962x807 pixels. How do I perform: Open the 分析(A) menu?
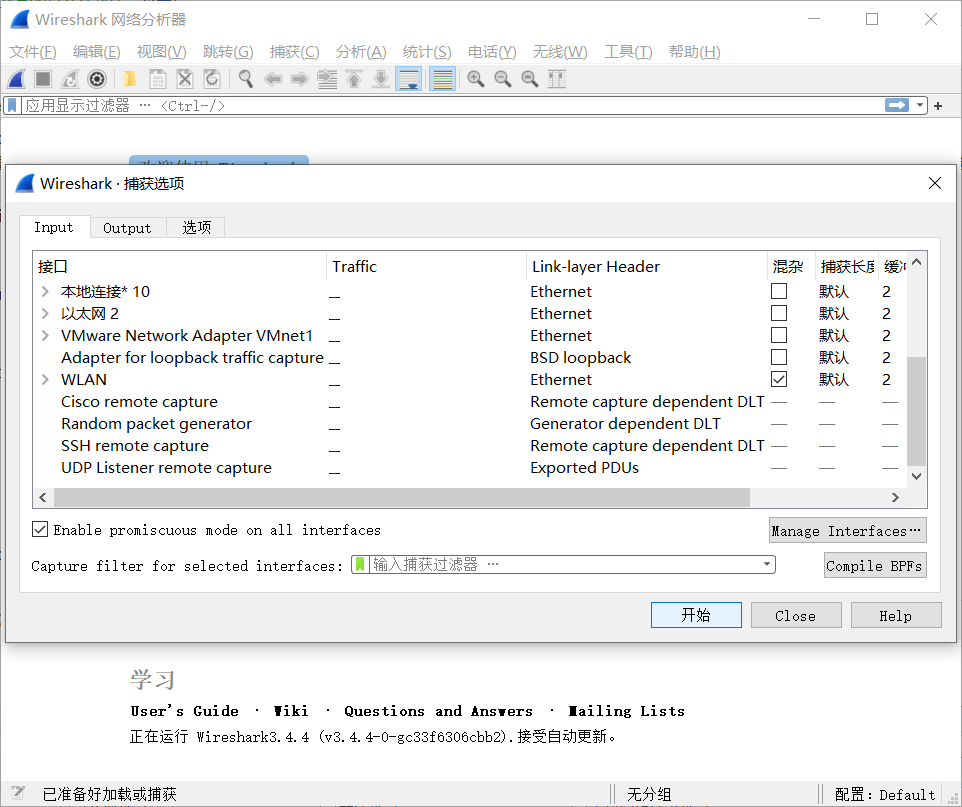[x=361, y=52]
